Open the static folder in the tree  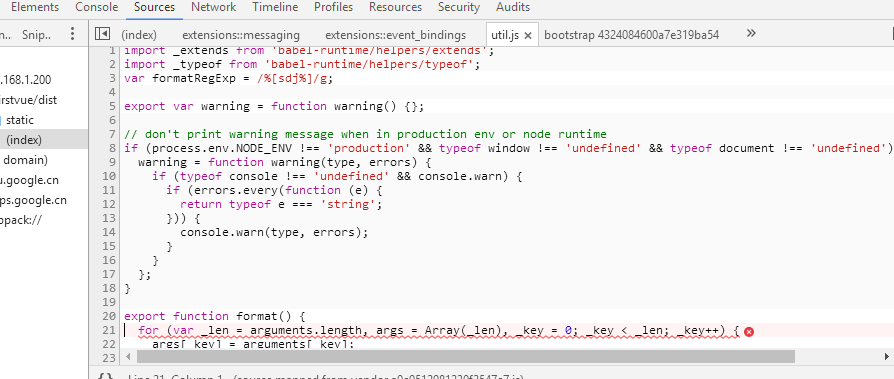click(x=19, y=120)
